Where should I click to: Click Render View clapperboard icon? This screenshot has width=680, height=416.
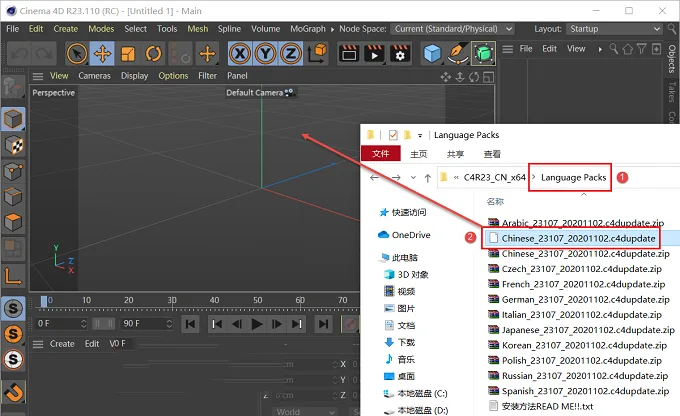[x=349, y=54]
